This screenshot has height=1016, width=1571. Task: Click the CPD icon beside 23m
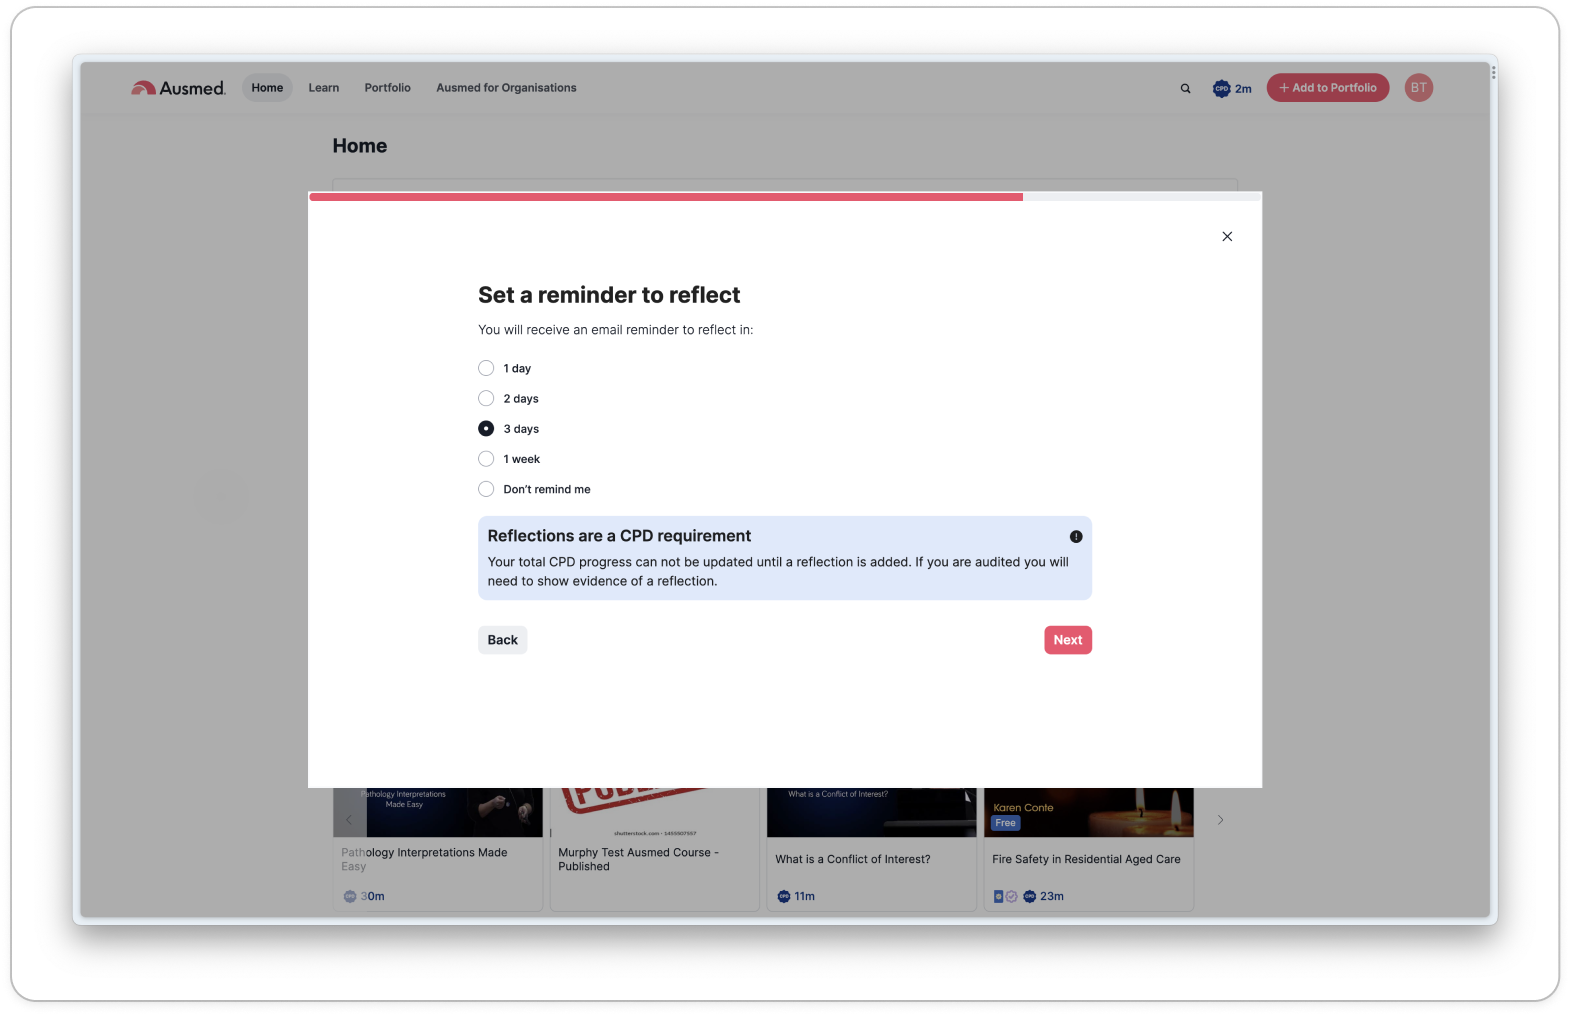[x=1029, y=896]
